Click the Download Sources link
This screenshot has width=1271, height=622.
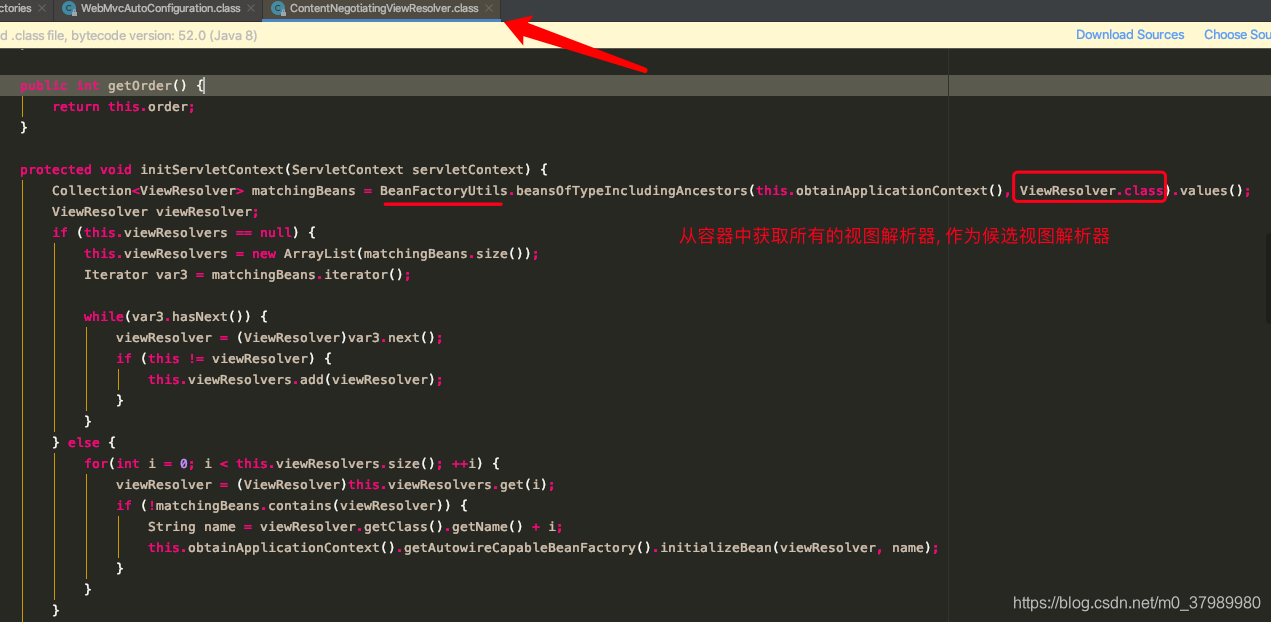tap(1130, 34)
